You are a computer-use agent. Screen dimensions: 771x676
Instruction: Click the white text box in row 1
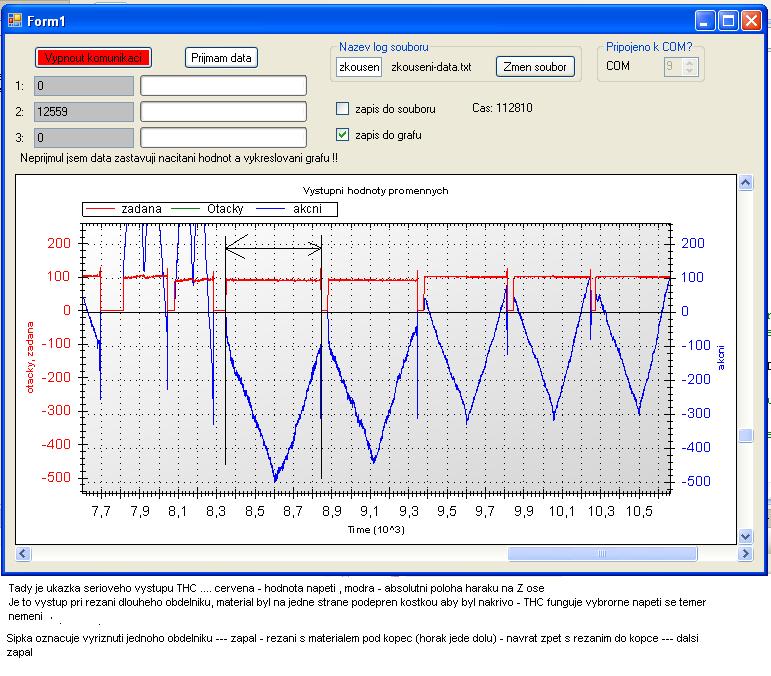[223, 85]
